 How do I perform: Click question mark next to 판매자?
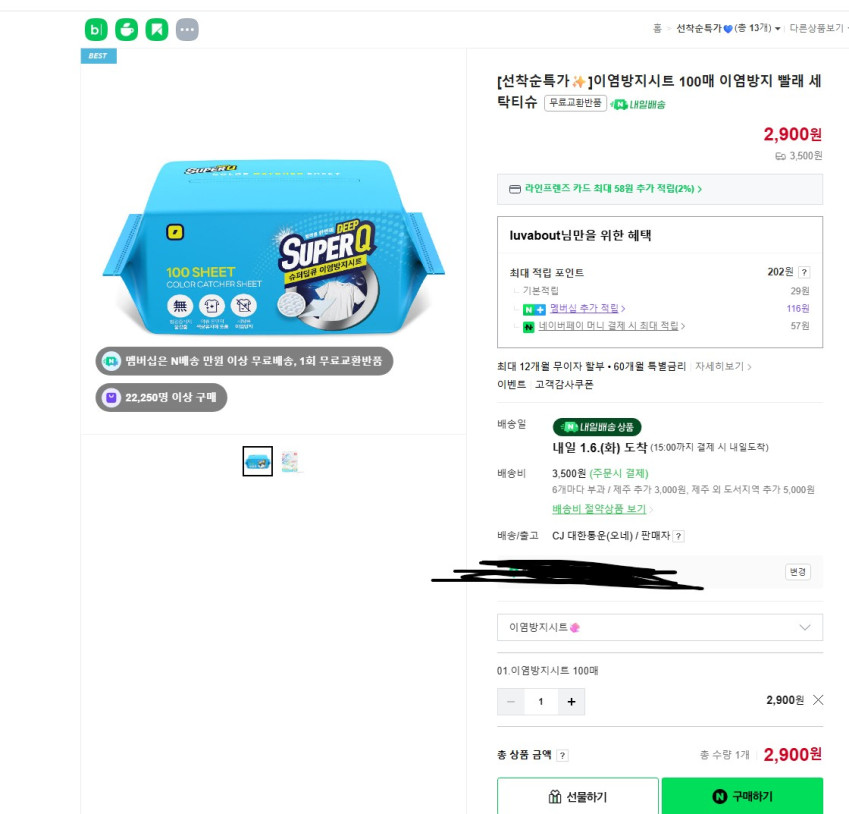click(678, 536)
